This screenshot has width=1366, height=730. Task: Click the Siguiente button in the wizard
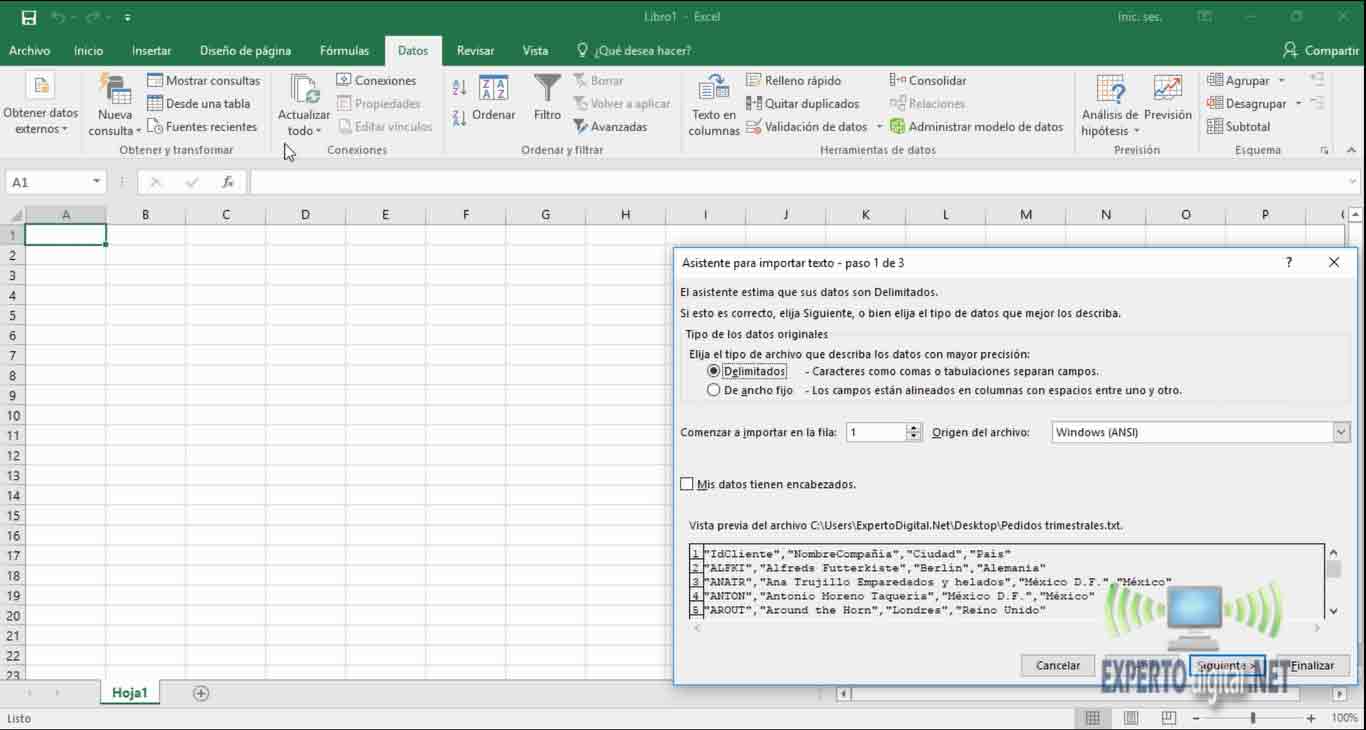[x=1226, y=665]
